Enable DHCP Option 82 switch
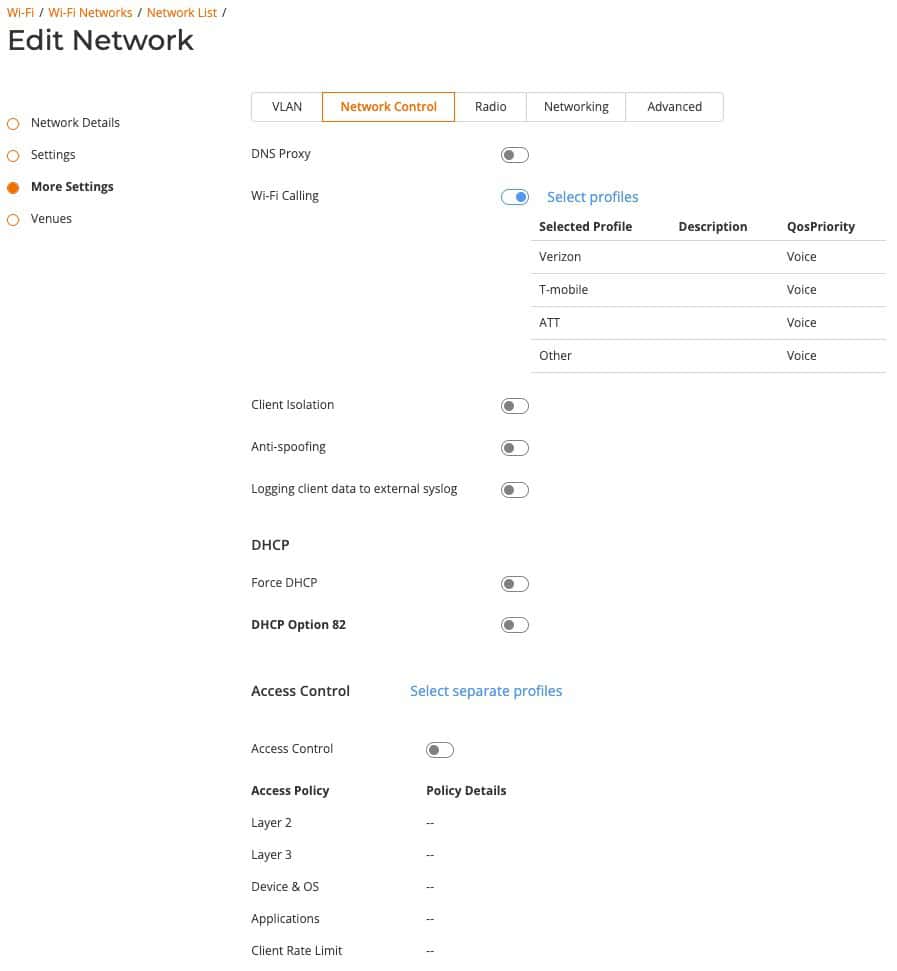This screenshot has height=971, width=897. (514, 625)
